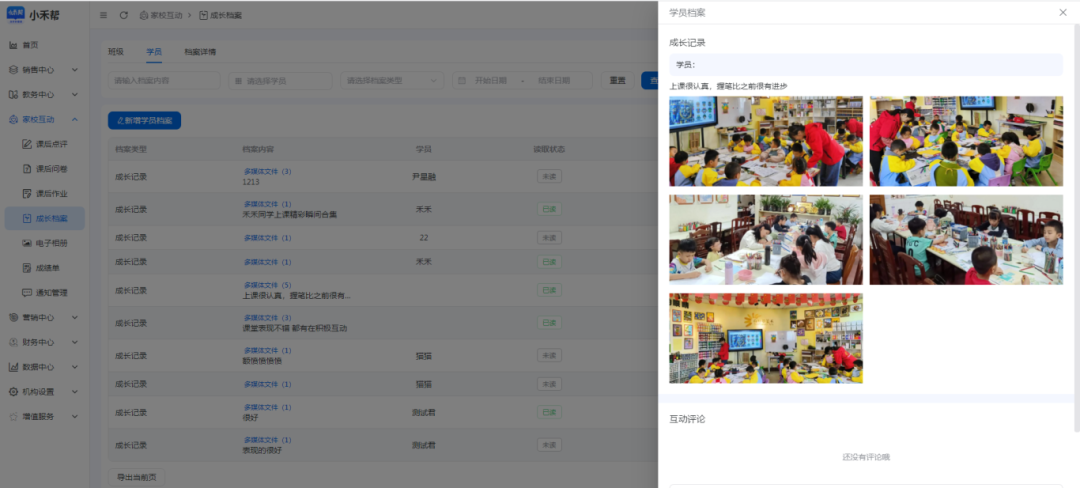The image size is (1080, 488).
Task: Expand the 机构设置 sidebar menu
Action: [x=44, y=392]
